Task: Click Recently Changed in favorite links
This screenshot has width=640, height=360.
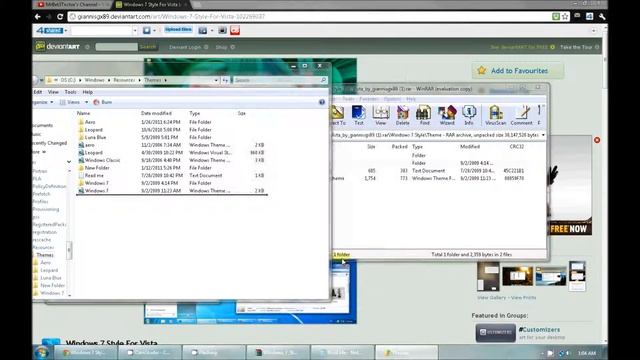Action: point(50,143)
